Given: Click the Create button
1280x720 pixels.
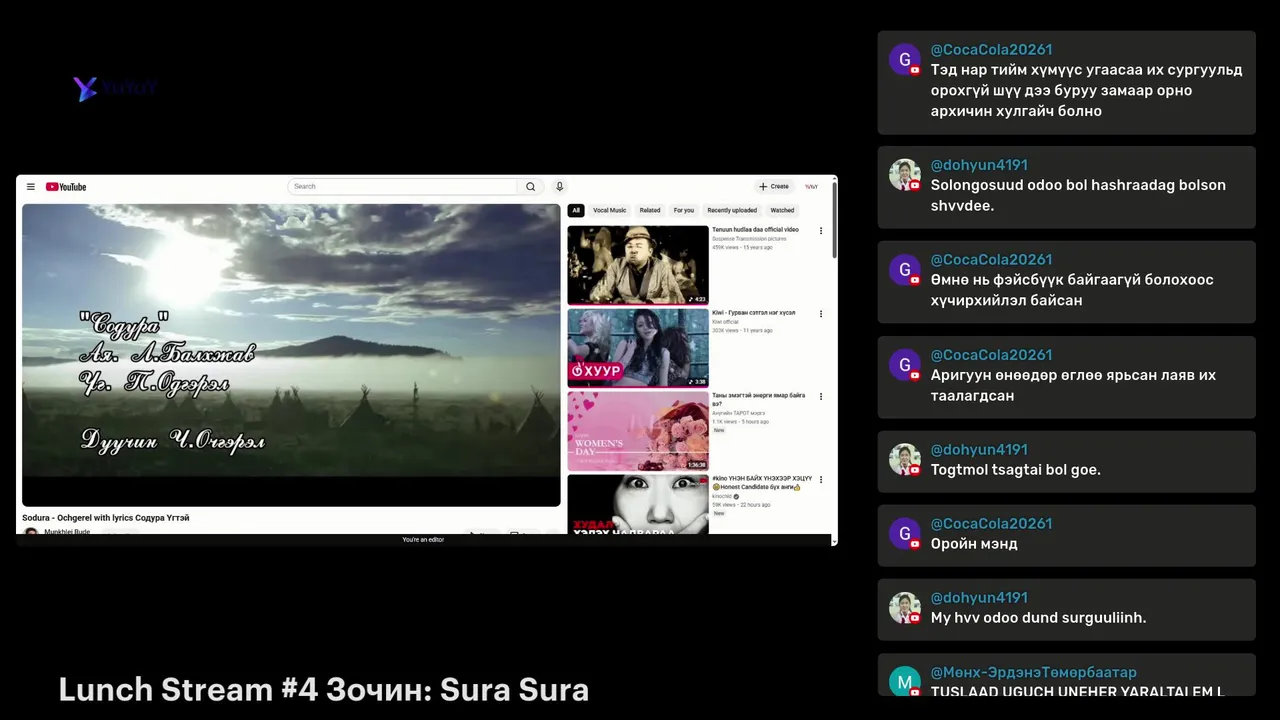Looking at the screenshot, I should 774,186.
